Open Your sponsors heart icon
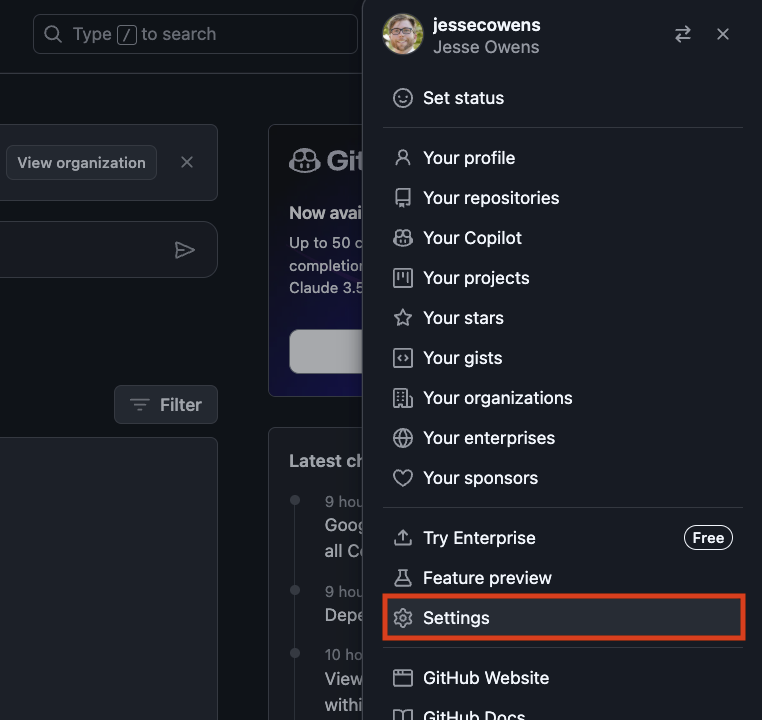 (x=403, y=478)
